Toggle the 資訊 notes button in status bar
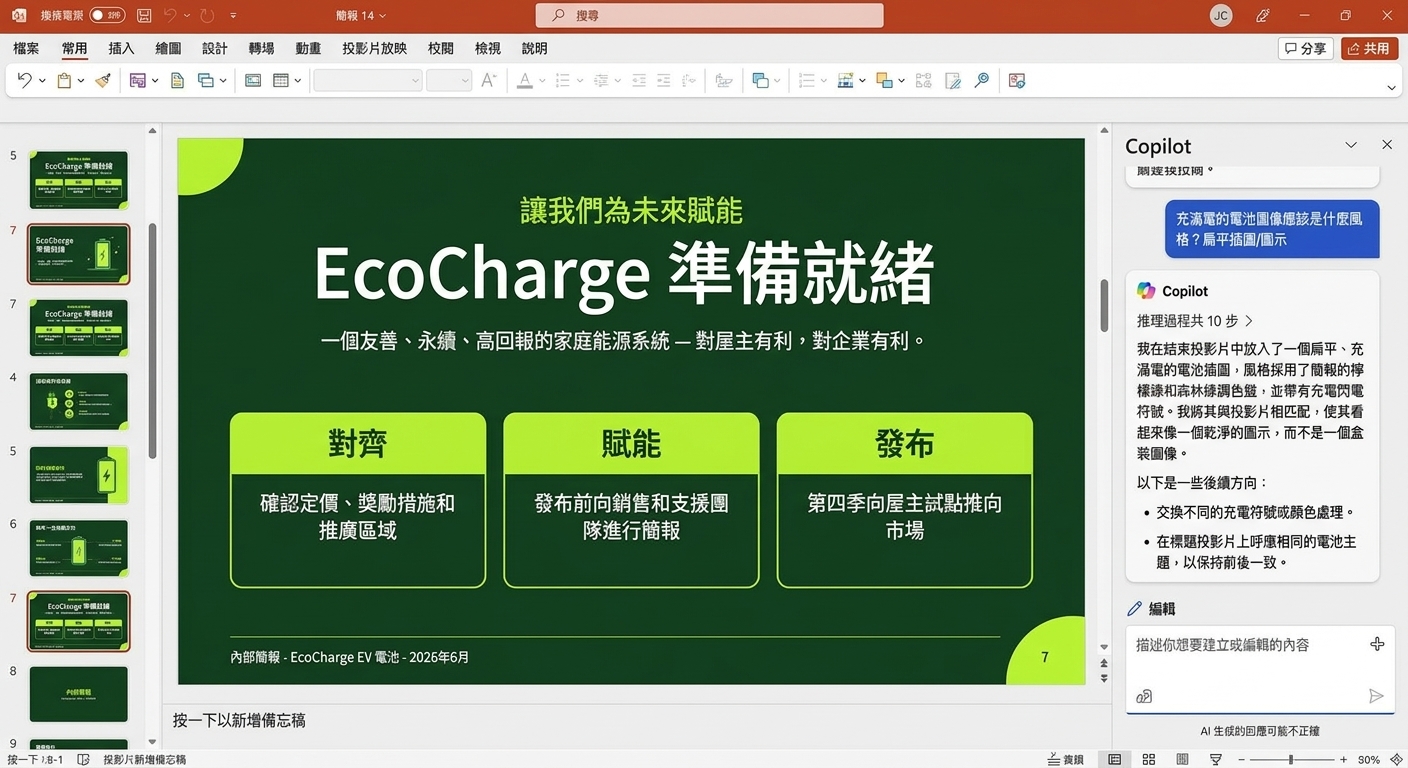Viewport: 1408px width, 768px height. point(1066,760)
